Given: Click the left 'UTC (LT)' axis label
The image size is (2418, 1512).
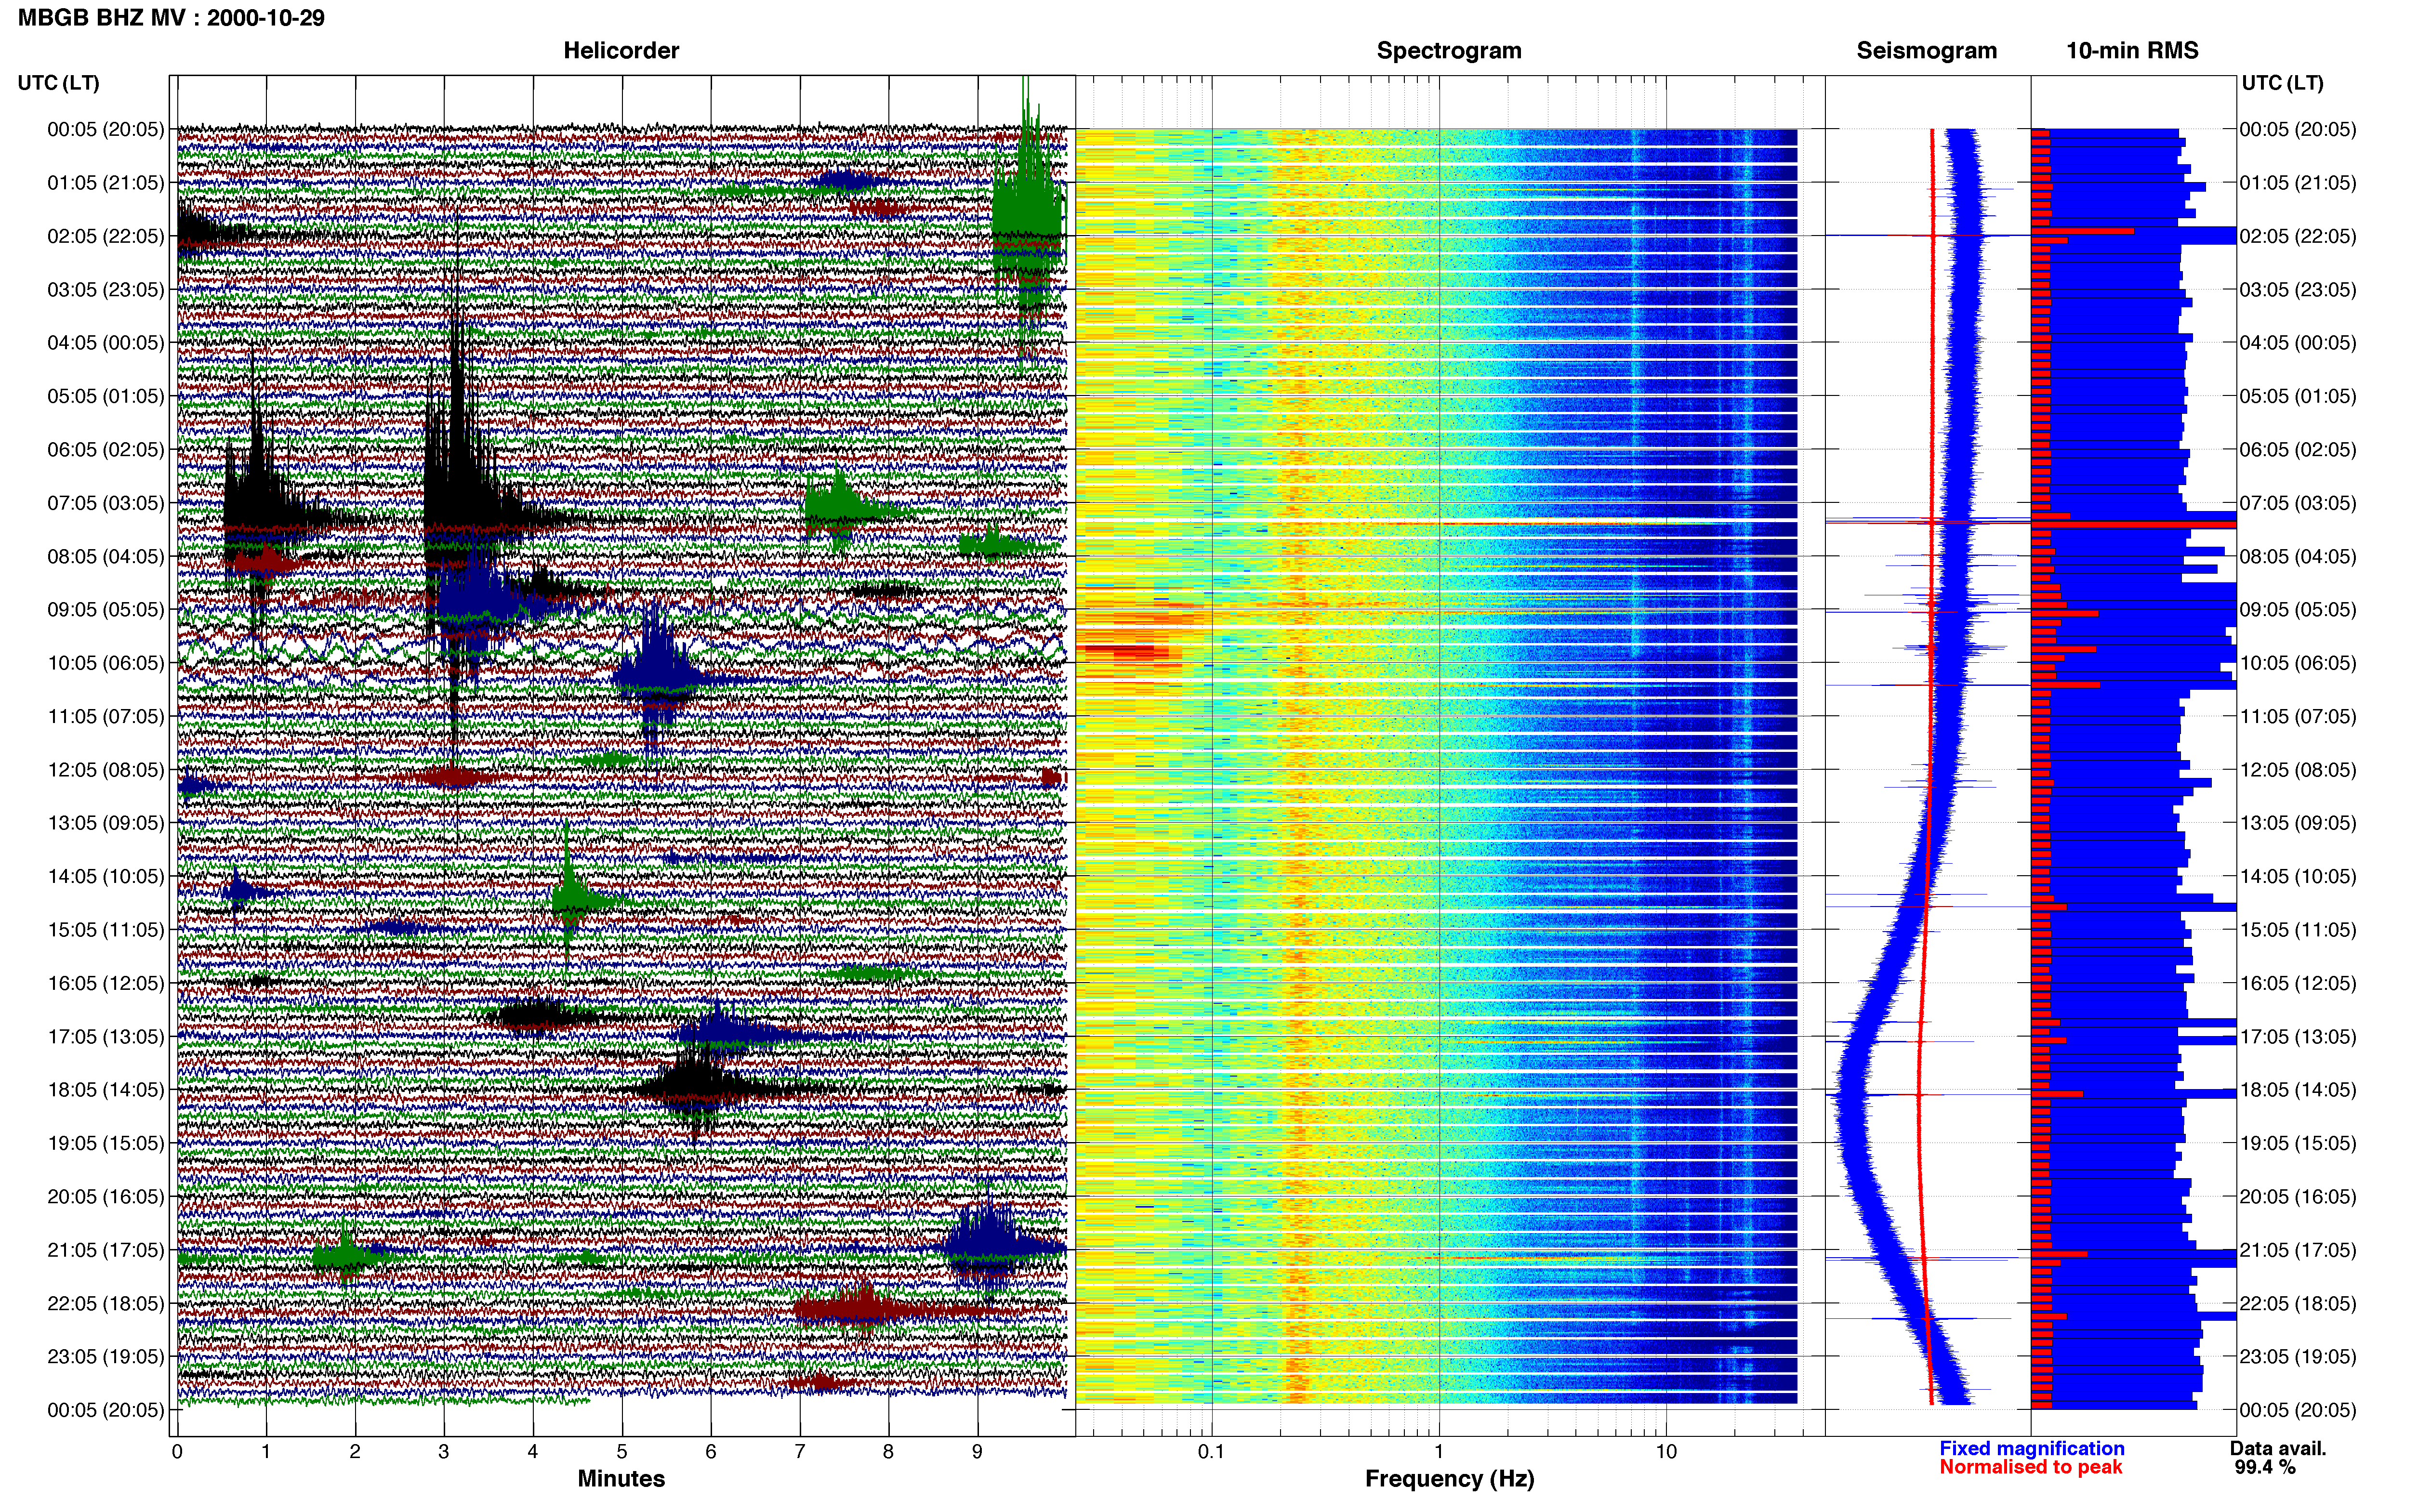Looking at the screenshot, I should [58, 83].
